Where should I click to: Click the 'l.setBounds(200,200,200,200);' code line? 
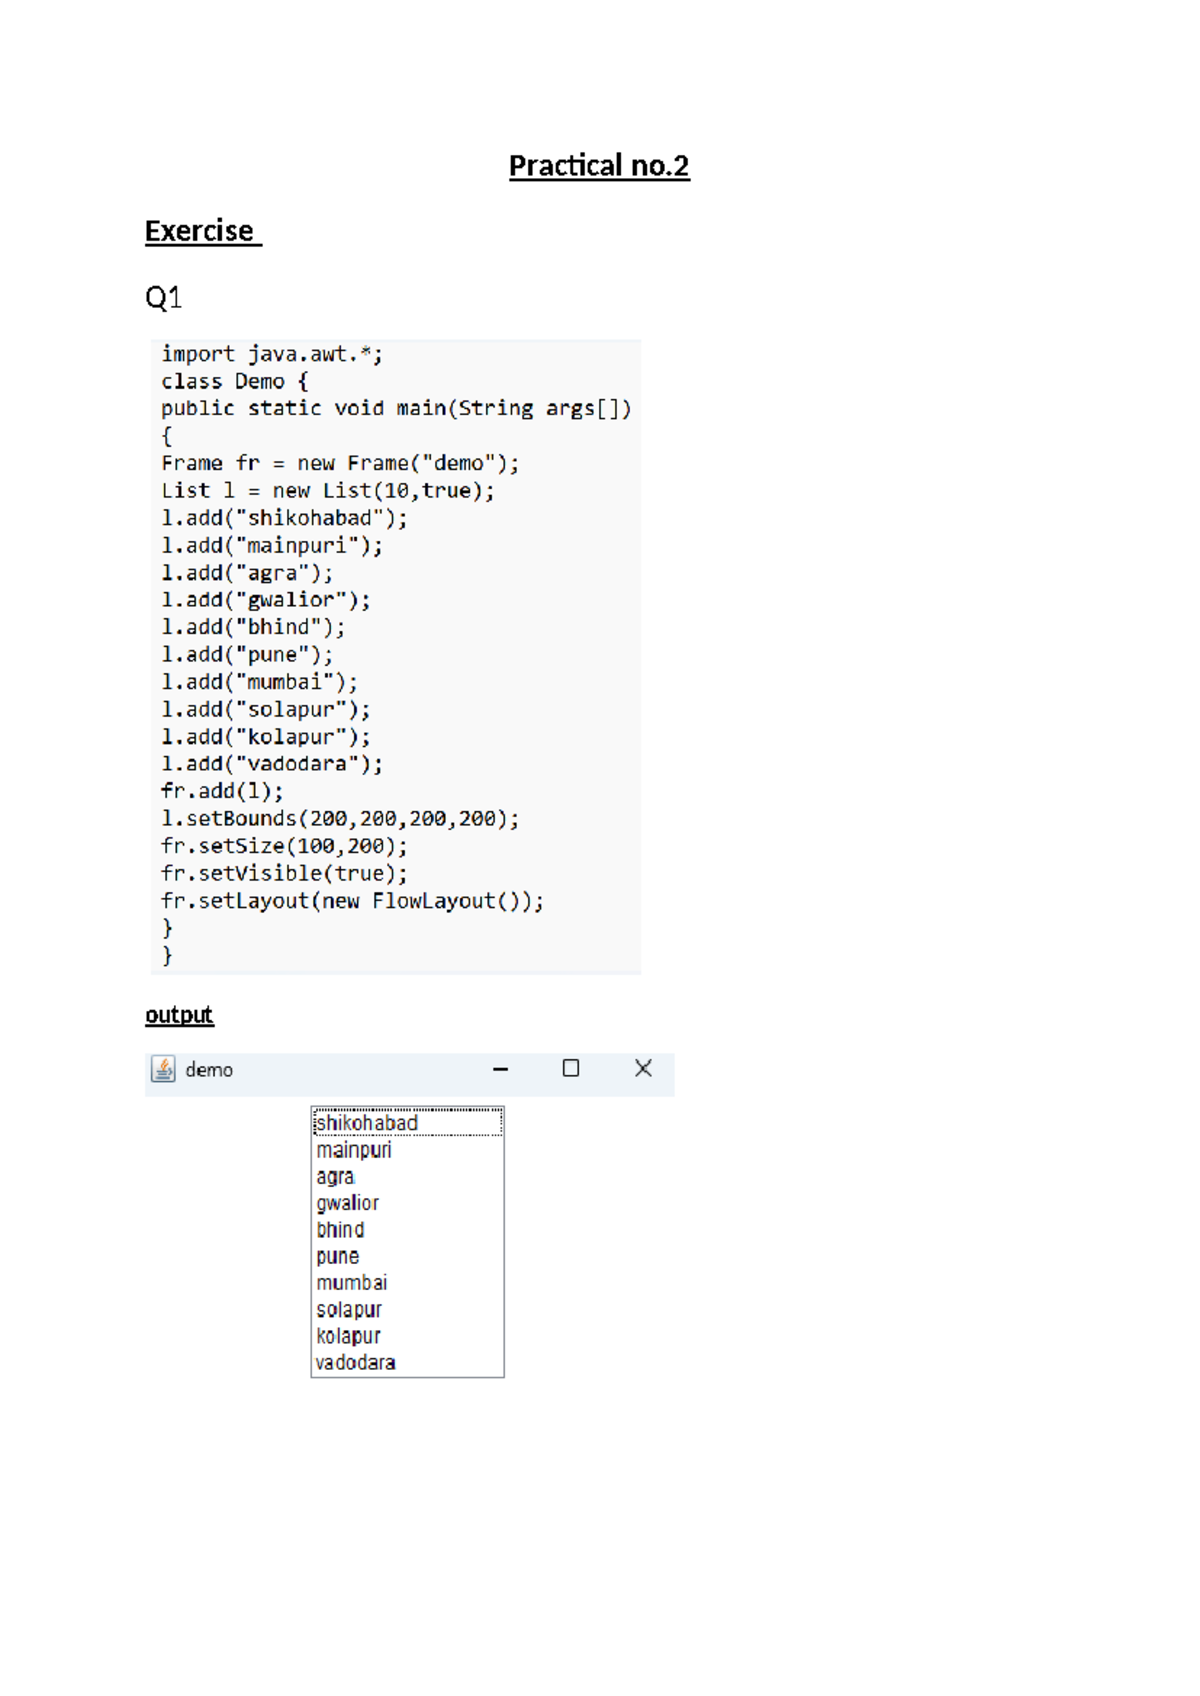tap(340, 818)
